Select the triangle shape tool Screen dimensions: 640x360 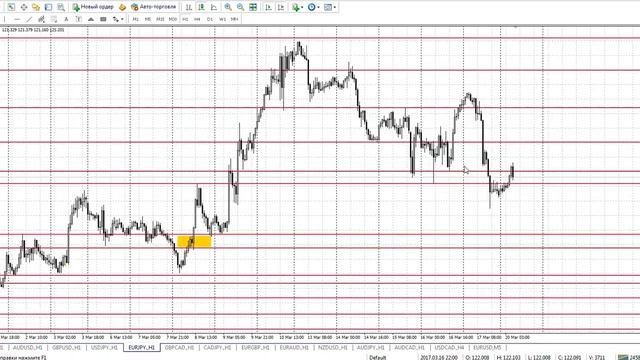pos(91,19)
